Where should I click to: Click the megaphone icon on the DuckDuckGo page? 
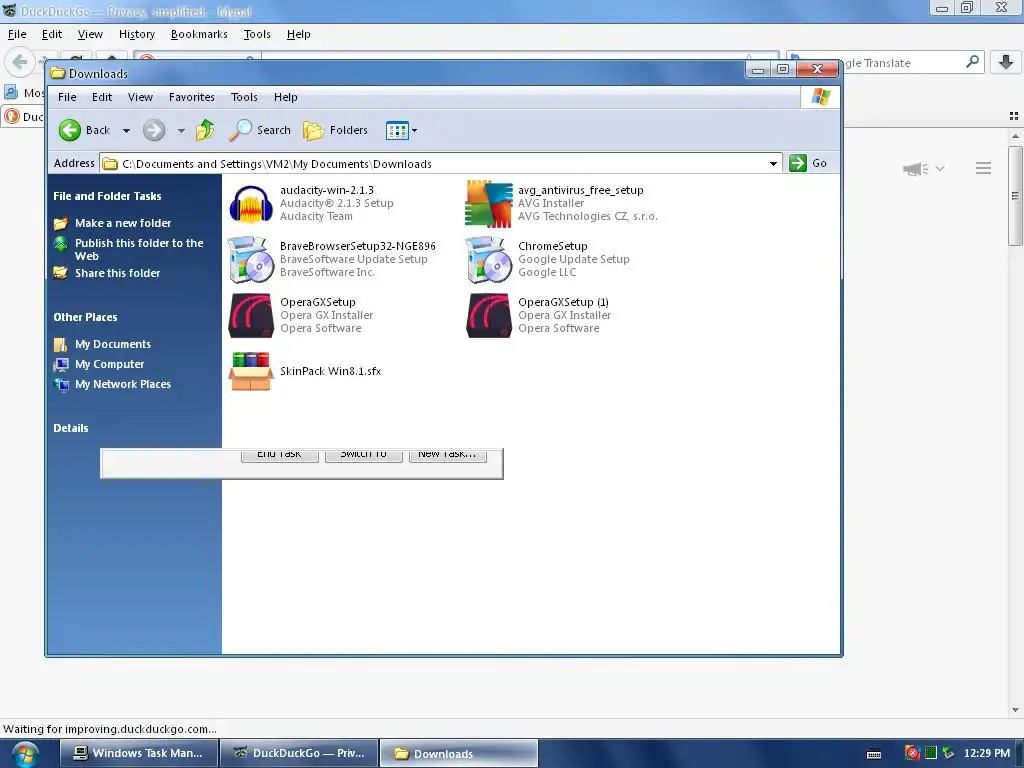tap(916, 168)
